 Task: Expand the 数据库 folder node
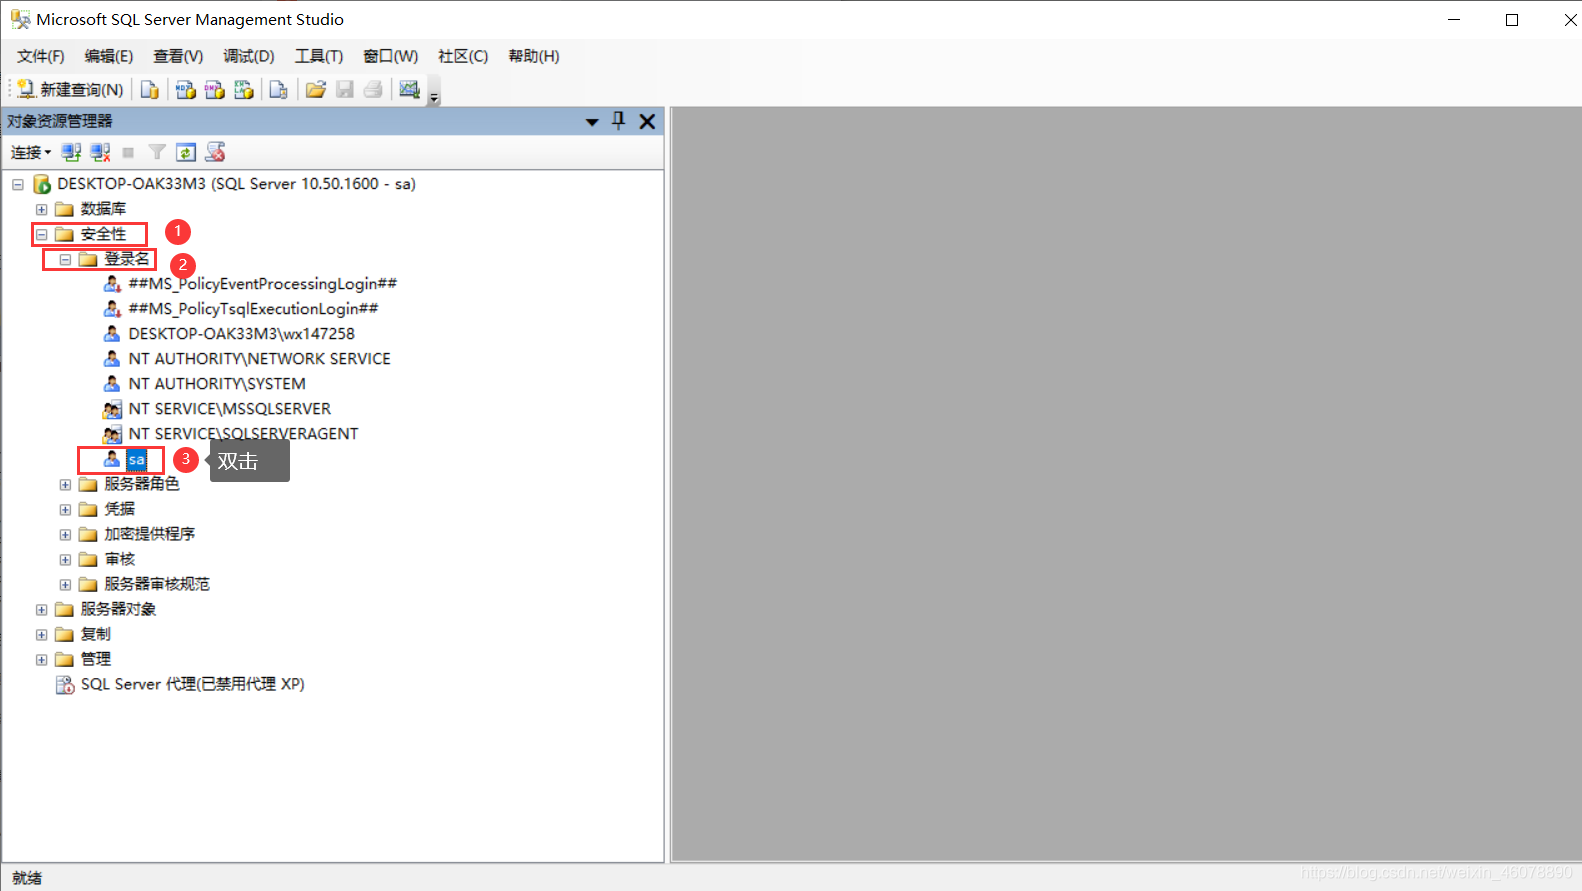[41, 209]
